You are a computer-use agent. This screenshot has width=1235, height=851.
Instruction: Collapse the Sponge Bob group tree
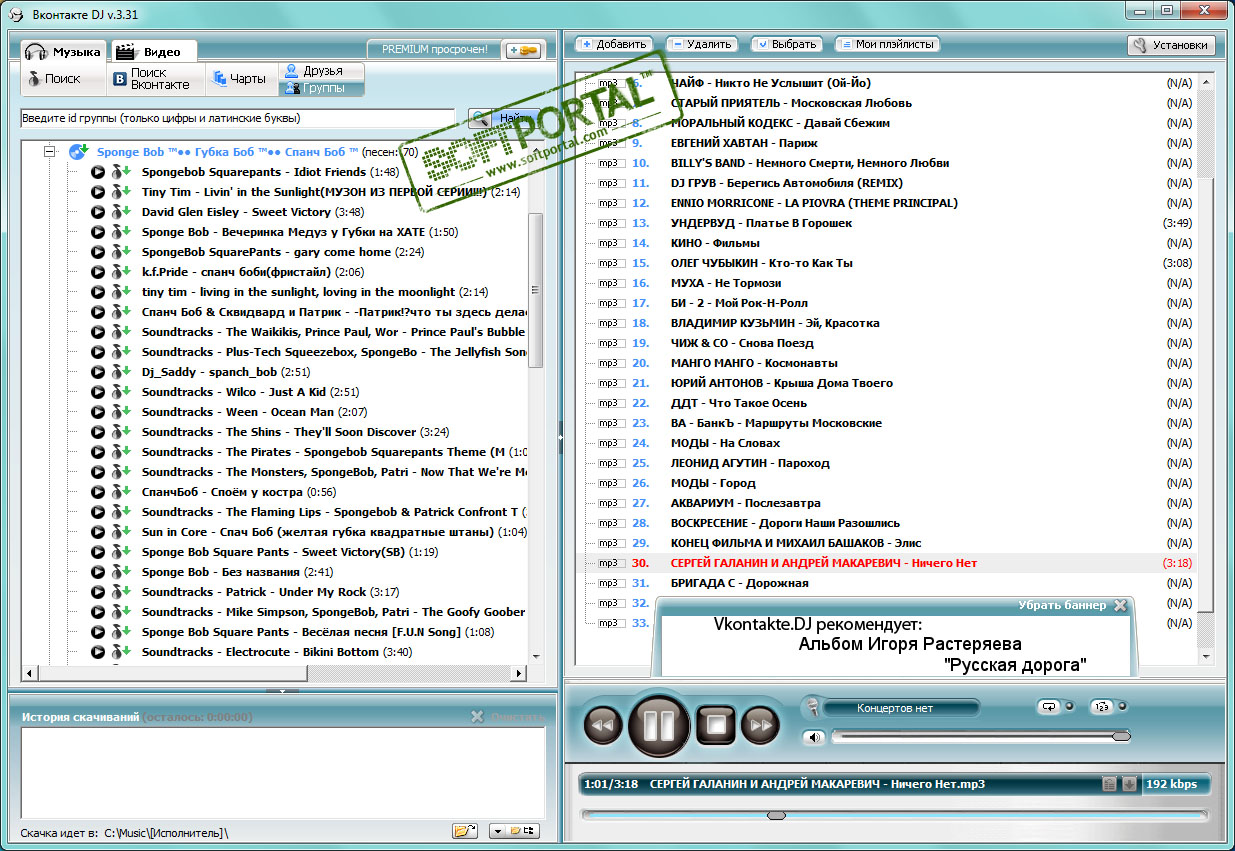click(48, 151)
